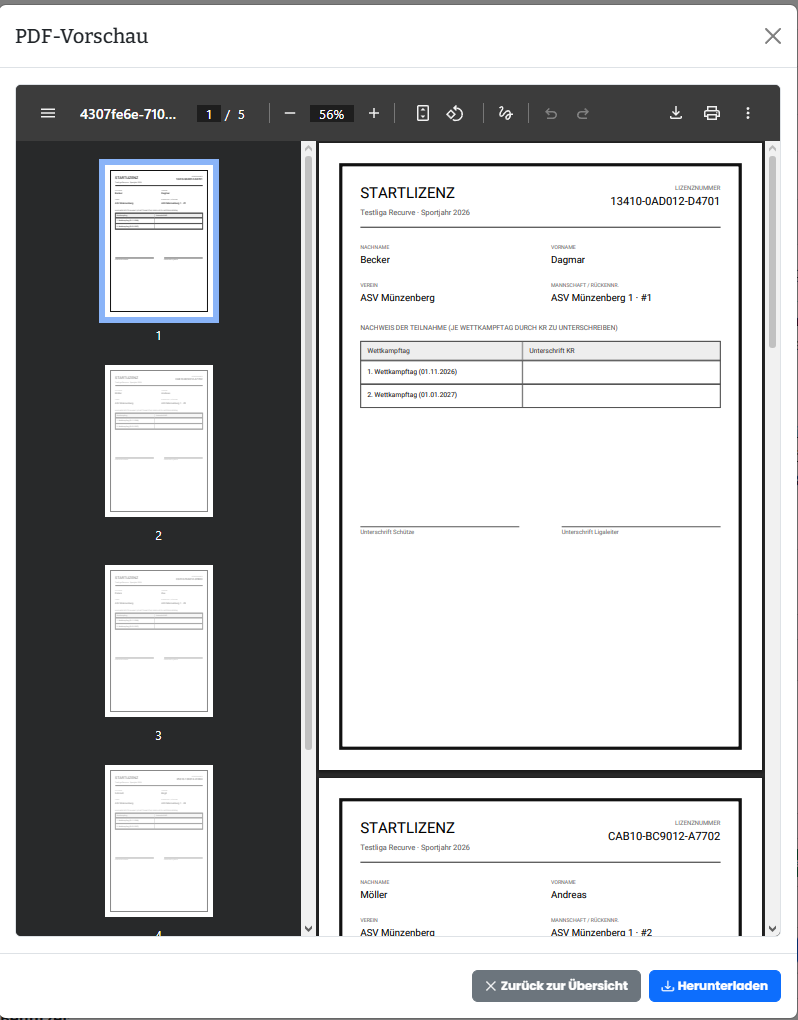Click the Wettkampftag column header
This screenshot has width=798, height=1020.
[442, 351]
